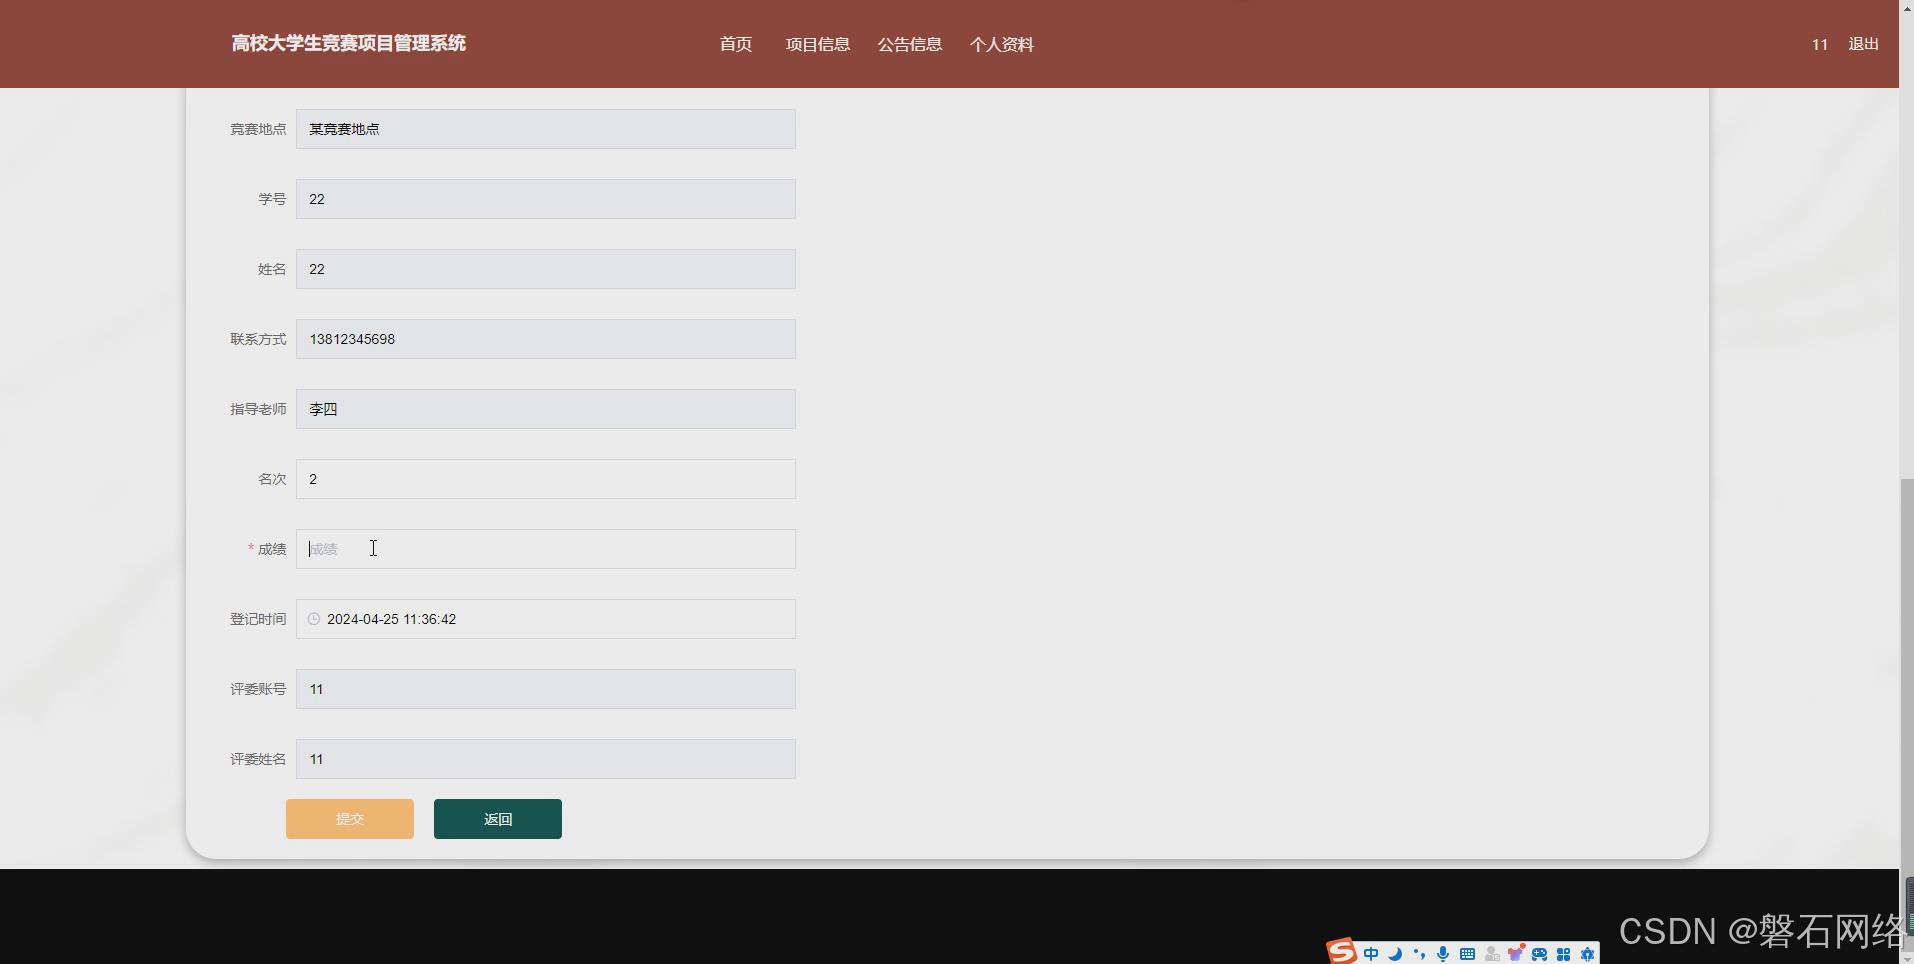
Task: Click the 指导老师 field showing 李四
Action: [x=546, y=409]
